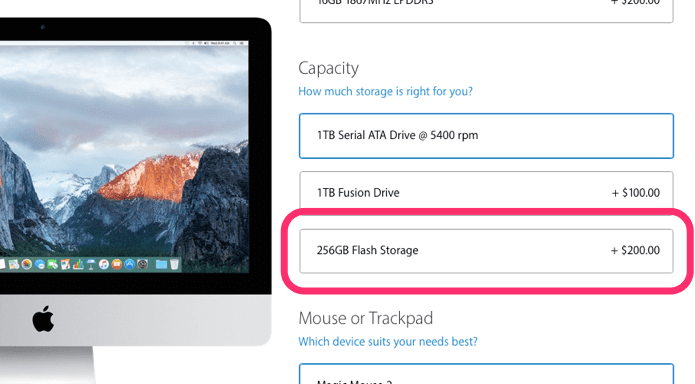Open the blue App Store dock icon
The height and width of the screenshot is (384, 695).
tap(129, 264)
